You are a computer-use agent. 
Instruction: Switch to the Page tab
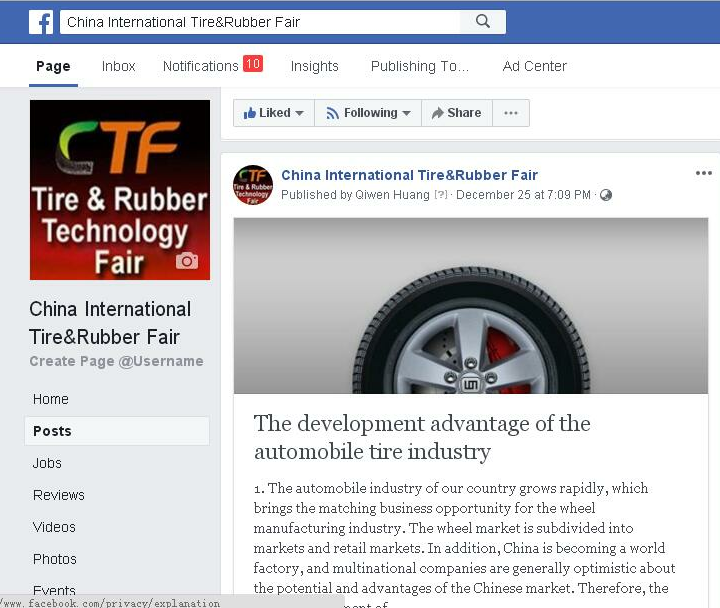[53, 66]
